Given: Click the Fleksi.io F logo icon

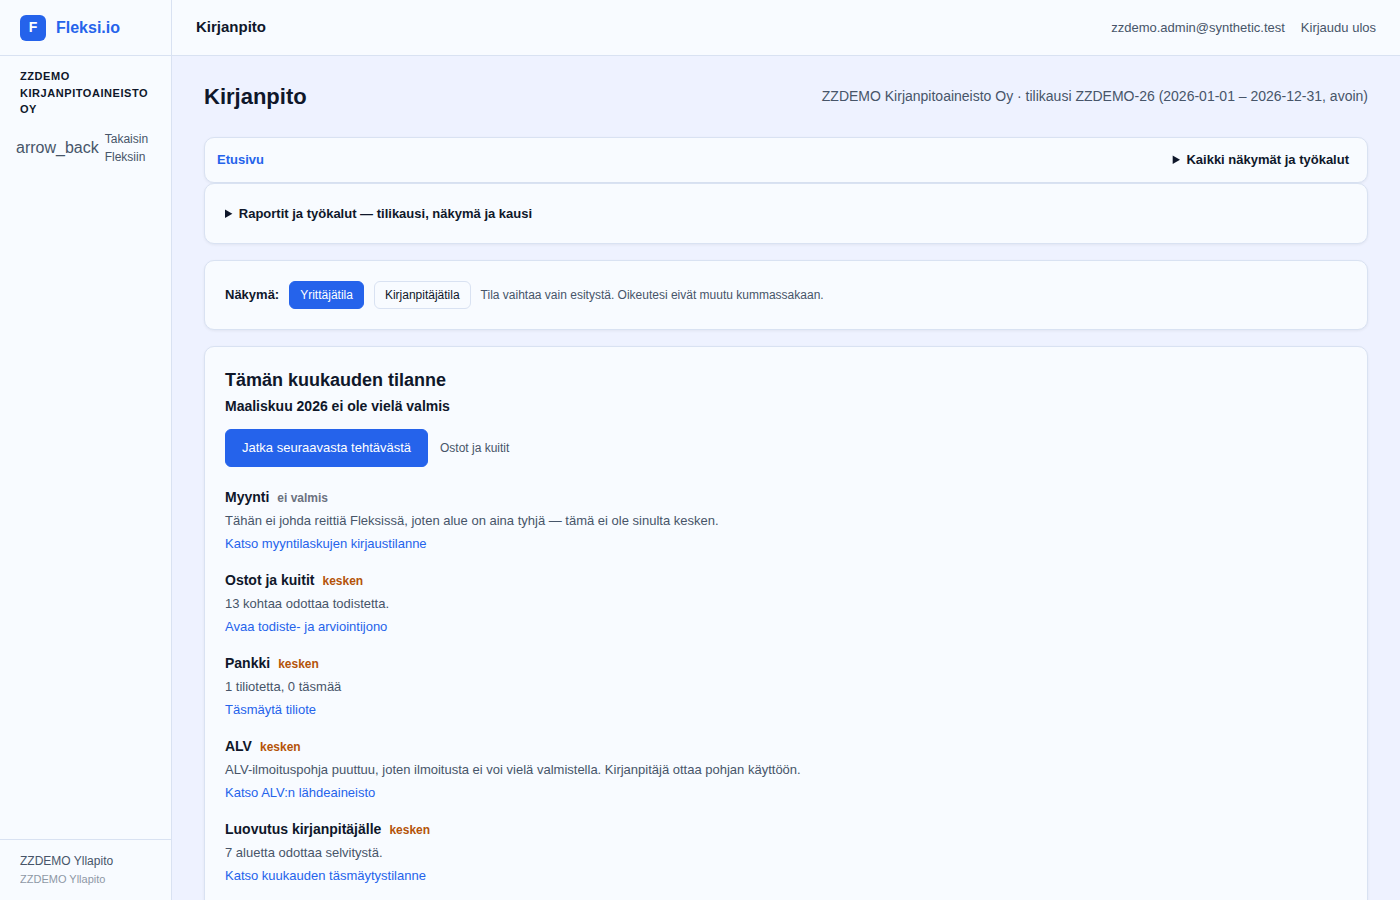Looking at the screenshot, I should pyautogui.click(x=33, y=28).
